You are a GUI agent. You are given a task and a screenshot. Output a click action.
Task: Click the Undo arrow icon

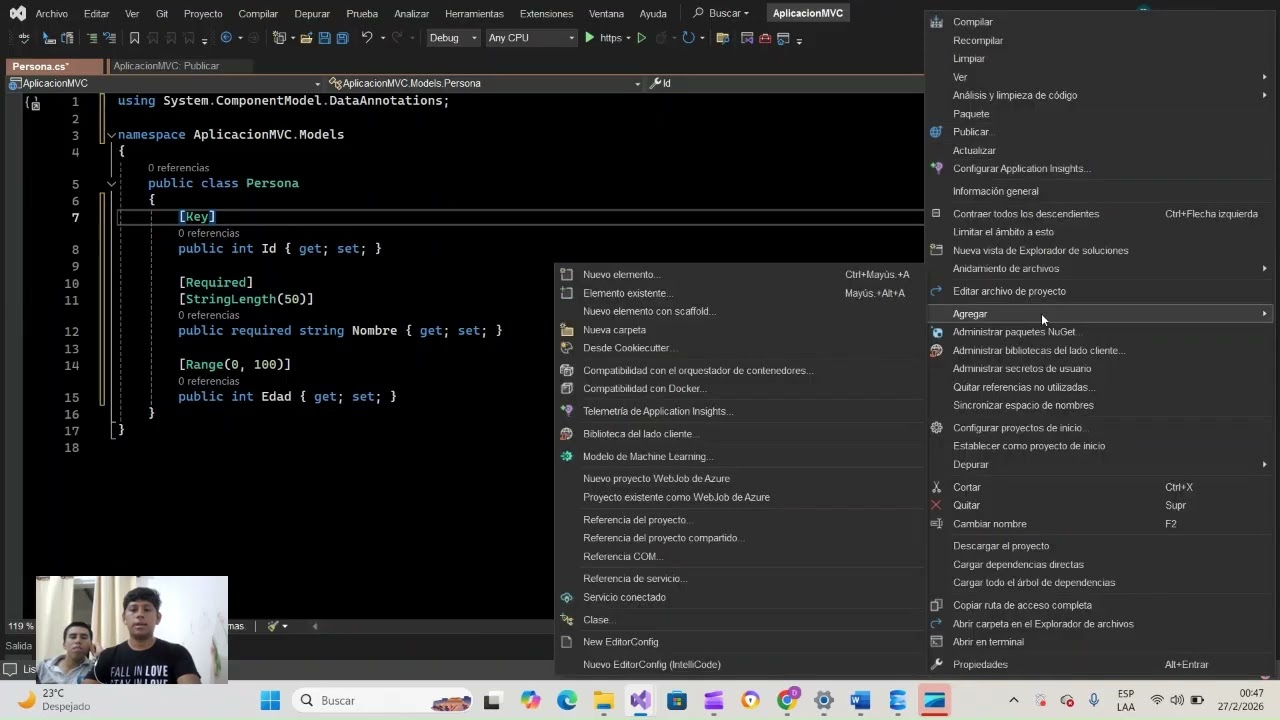click(367, 38)
